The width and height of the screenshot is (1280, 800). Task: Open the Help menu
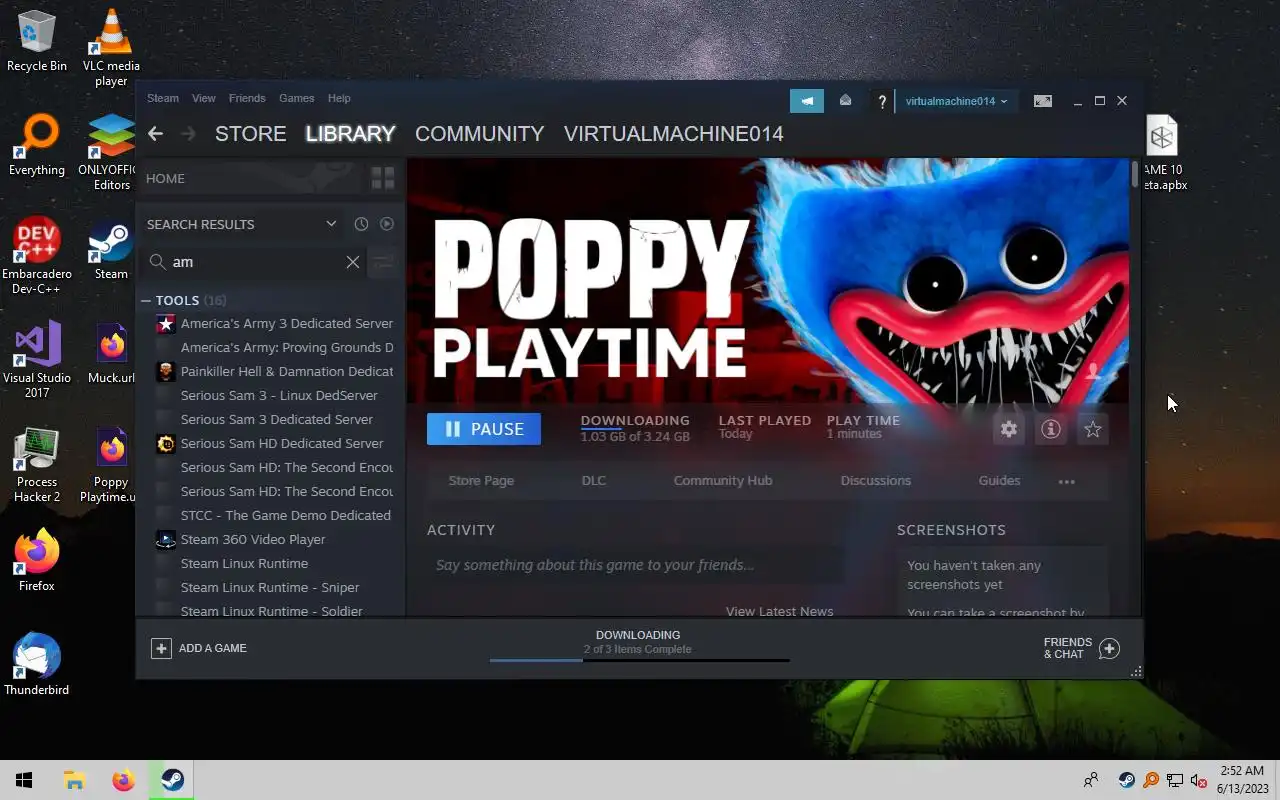(x=339, y=98)
